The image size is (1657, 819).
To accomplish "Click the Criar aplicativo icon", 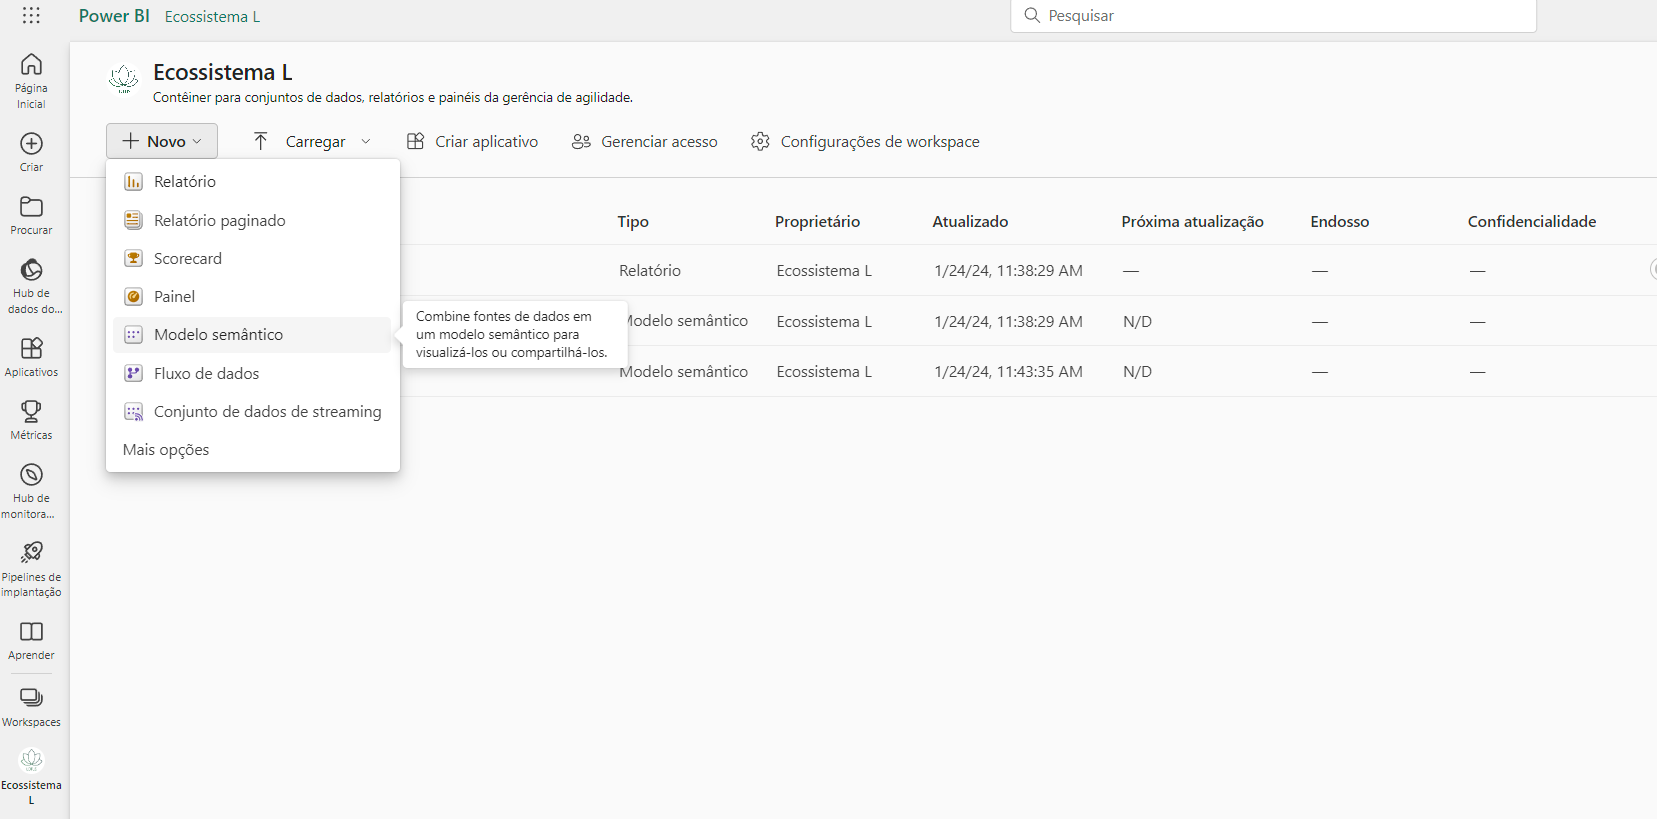I will [416, 142].
